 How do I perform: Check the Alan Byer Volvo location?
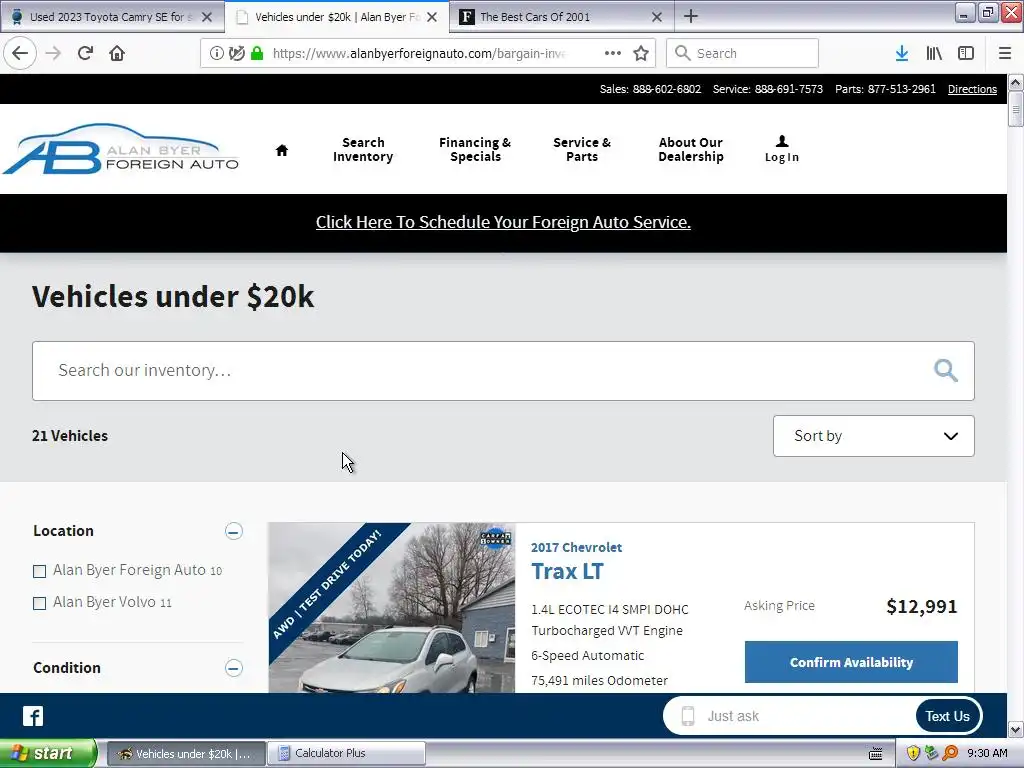tap(40, 603)
